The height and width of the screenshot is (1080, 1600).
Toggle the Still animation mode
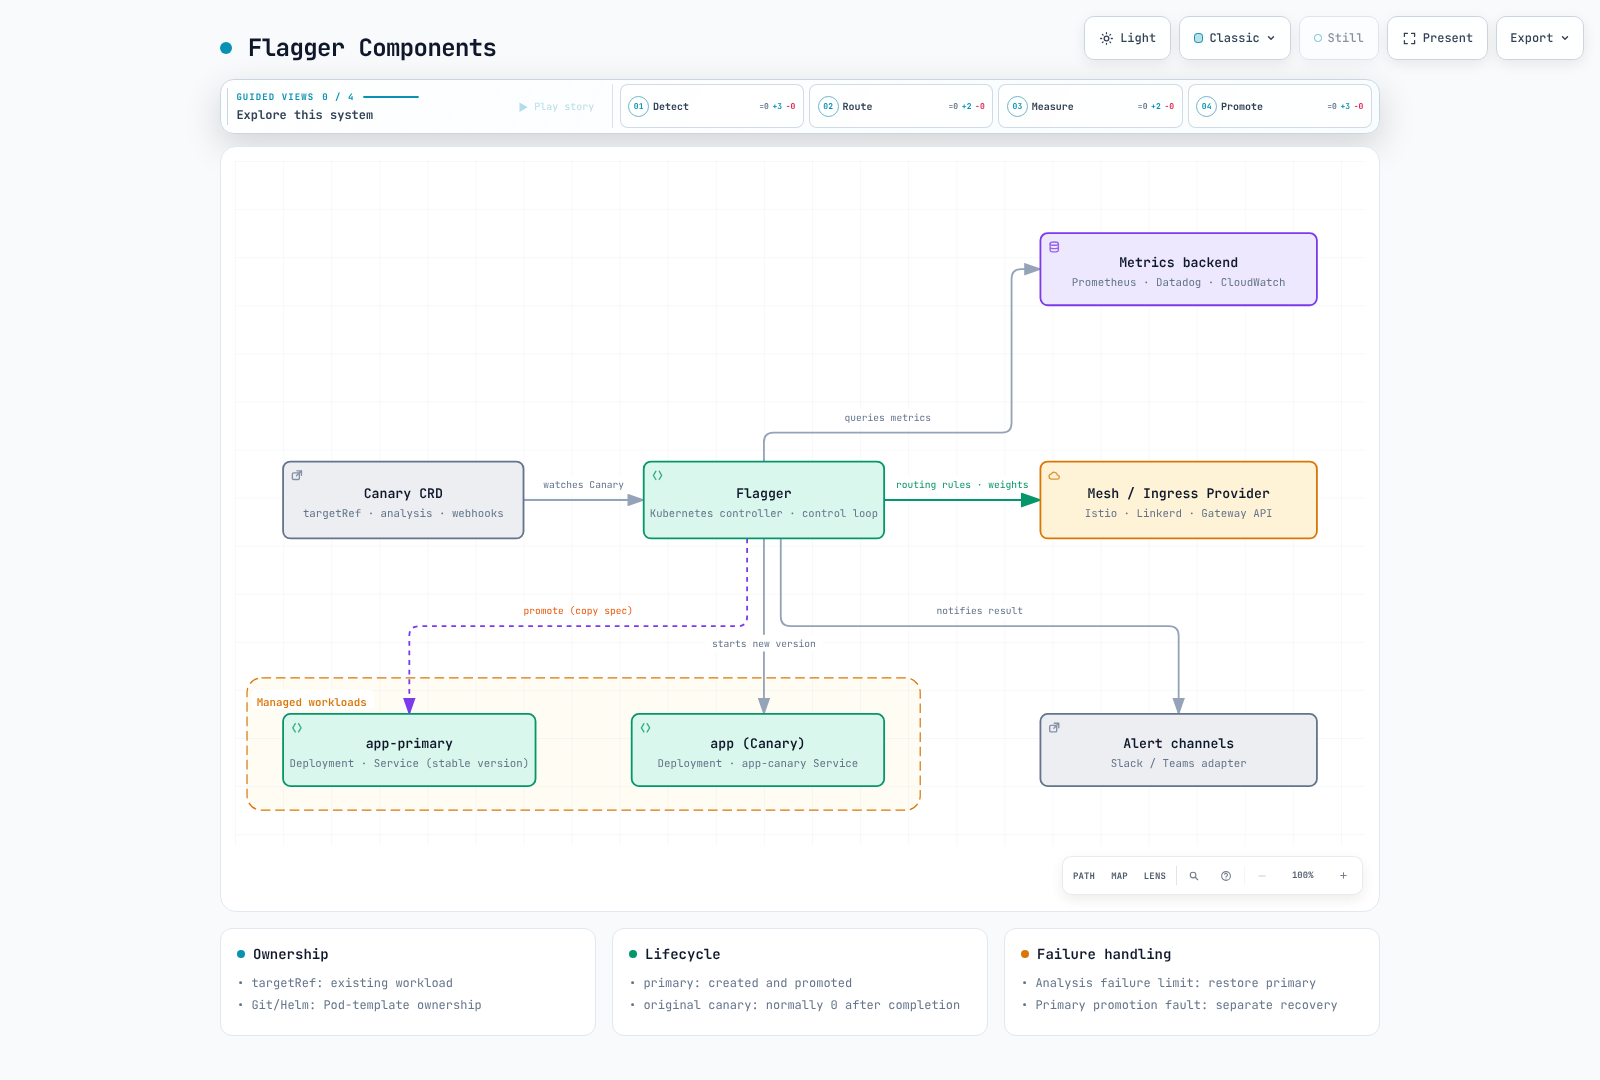pos(1339,38)
